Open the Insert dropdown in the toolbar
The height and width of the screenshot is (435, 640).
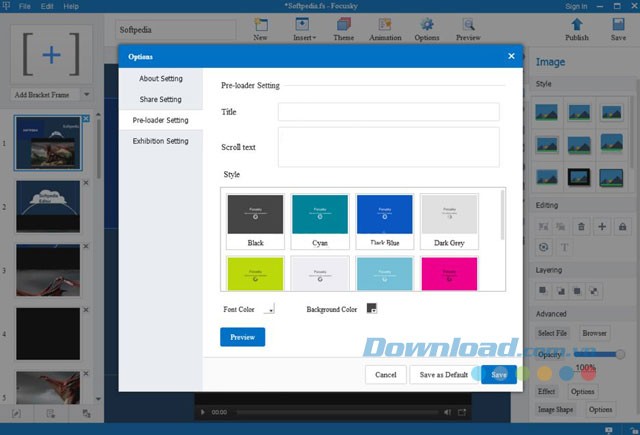point(305,26)
